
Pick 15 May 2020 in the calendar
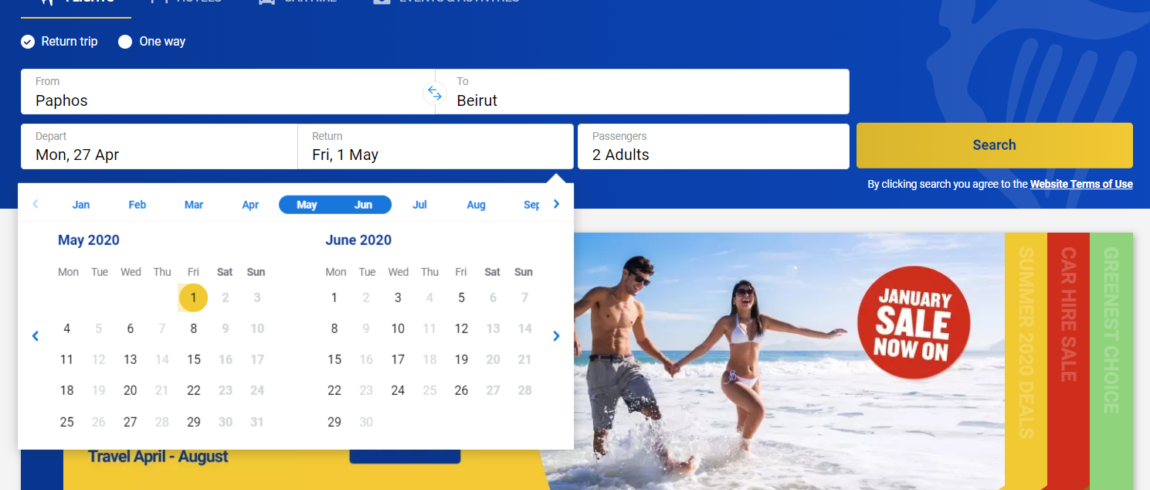click(x=194, y=359)
